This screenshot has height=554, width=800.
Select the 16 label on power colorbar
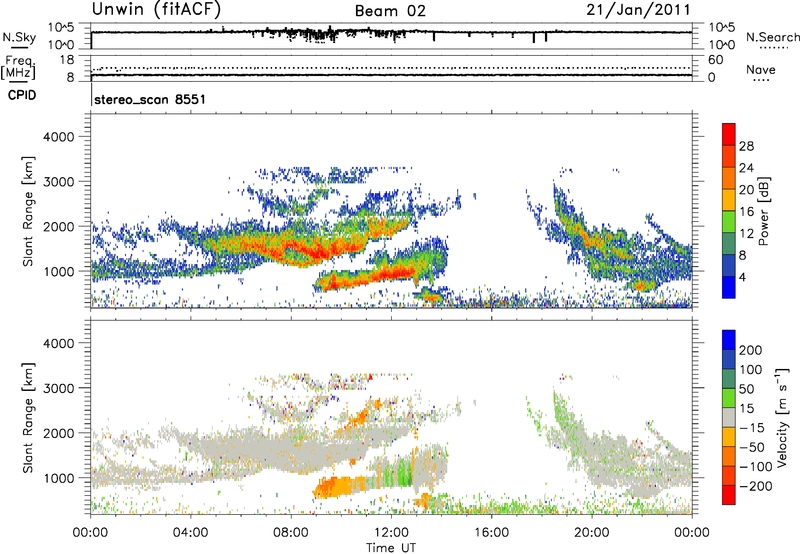click(746, 212)
